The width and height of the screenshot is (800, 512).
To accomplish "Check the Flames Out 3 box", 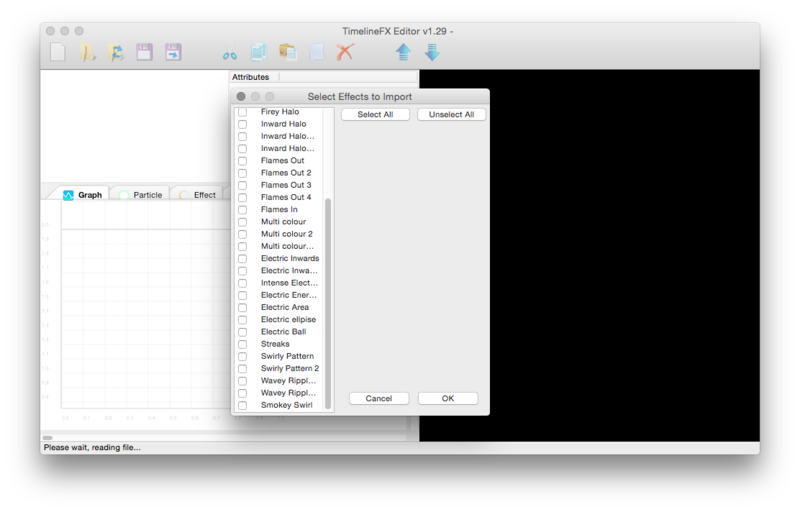I will tap(242, 185).
